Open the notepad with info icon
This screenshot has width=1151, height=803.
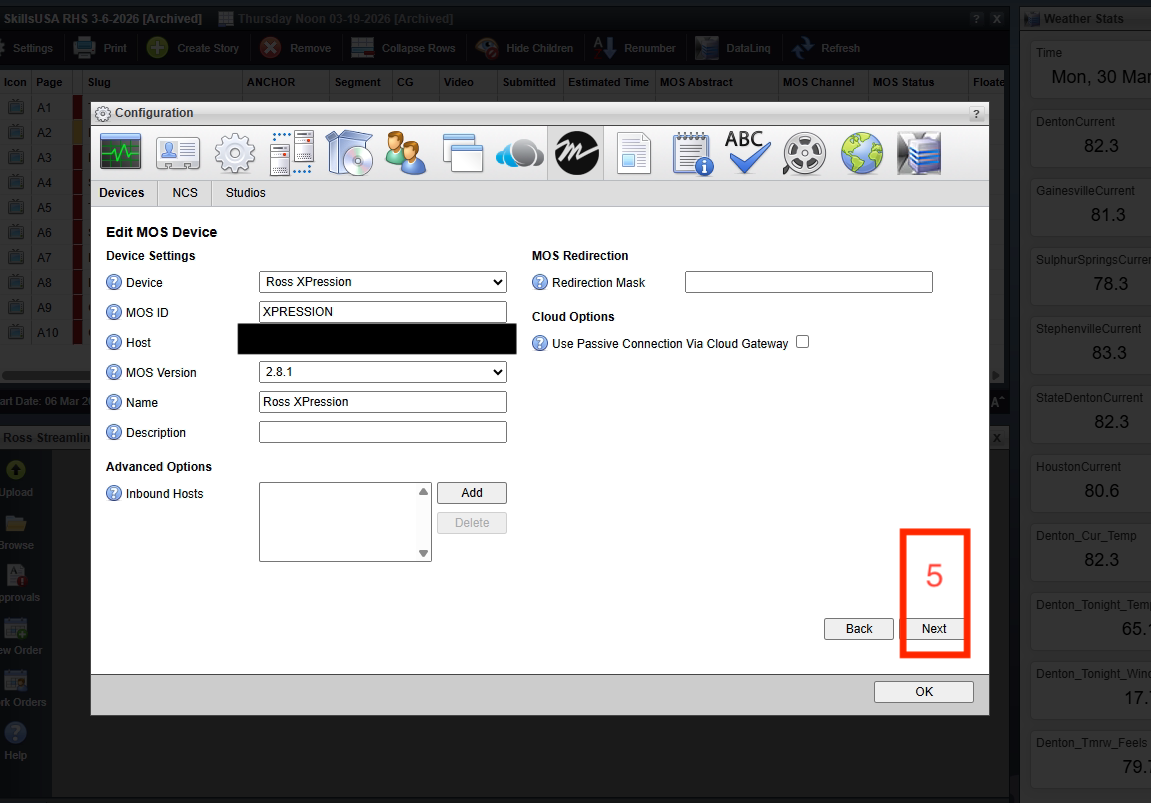click(x=692, y=153)
